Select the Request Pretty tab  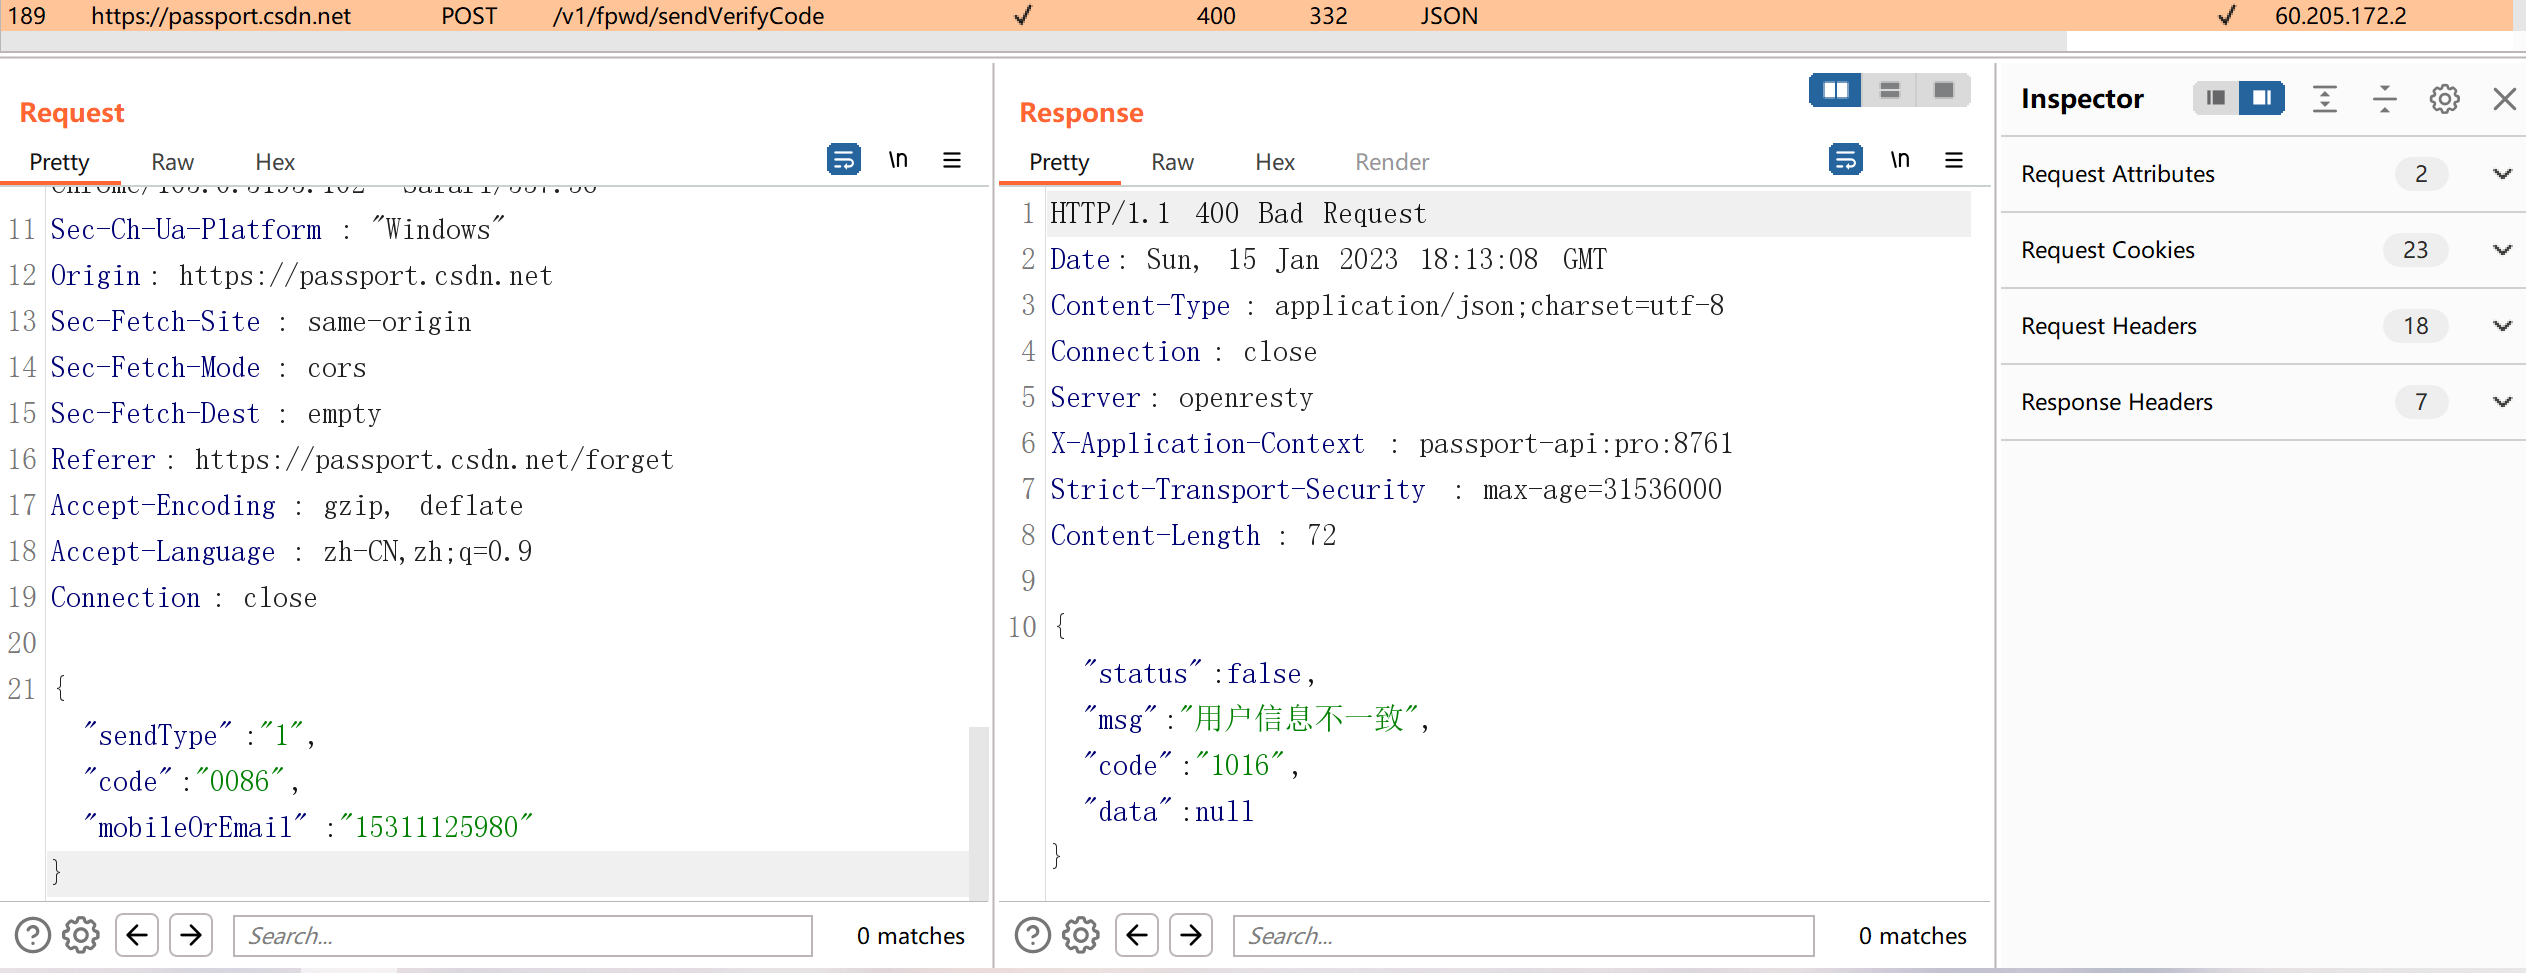[59, 162]
